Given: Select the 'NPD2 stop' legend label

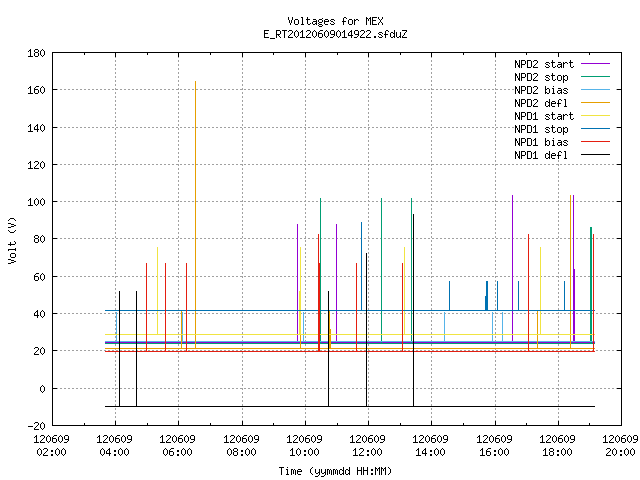Looking at the screenshot, I should point(541,77).
